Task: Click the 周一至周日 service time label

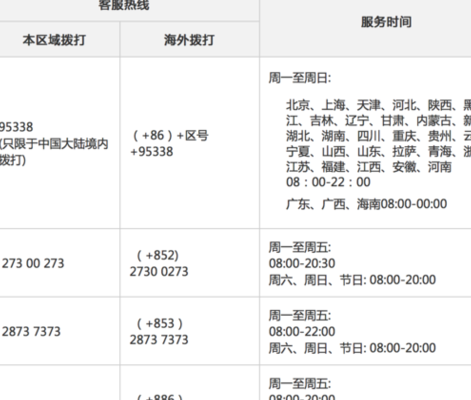Action: pos(300,78)
